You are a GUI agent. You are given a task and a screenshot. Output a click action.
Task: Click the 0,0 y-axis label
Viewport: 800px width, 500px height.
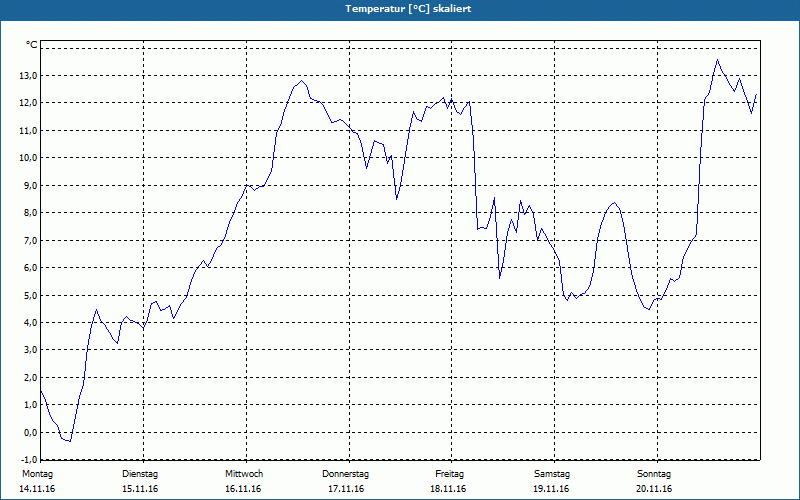(x=31, y=432)
